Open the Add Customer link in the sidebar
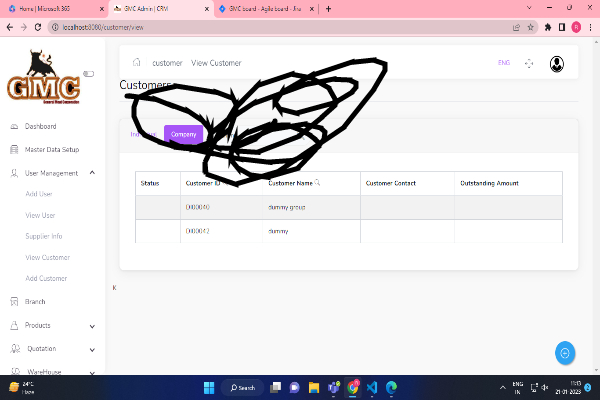Image resolution: width=600 pixels, height=400 pixels. (x=46, y=278)
